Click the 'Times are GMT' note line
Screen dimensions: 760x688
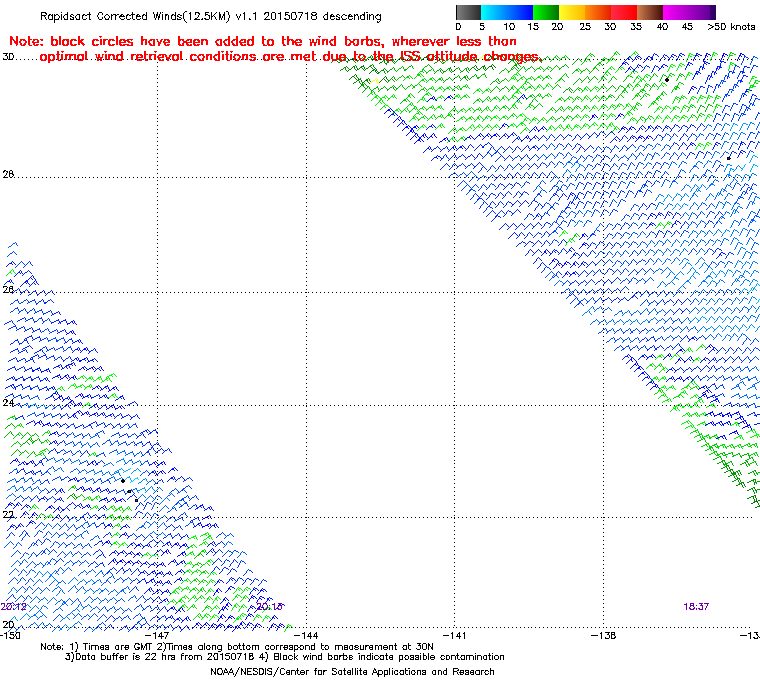237,647
